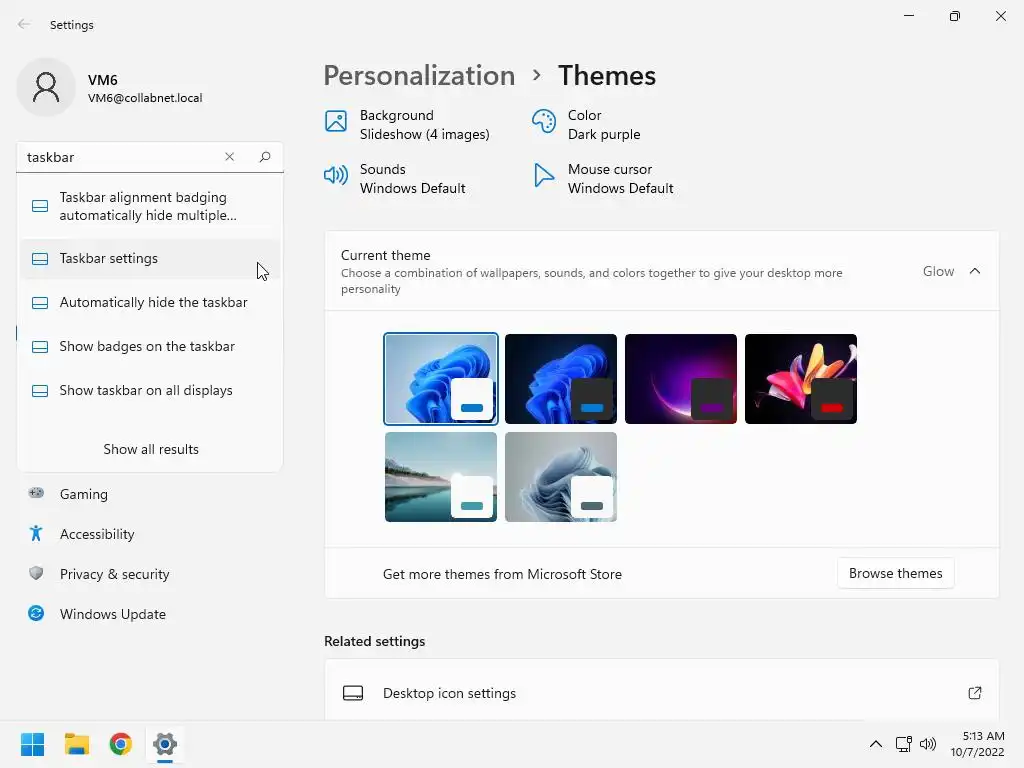Image resolution: width=1024 pixels, height=768 pixels.
Task: Click the Background picture icon
Action: 336,121
